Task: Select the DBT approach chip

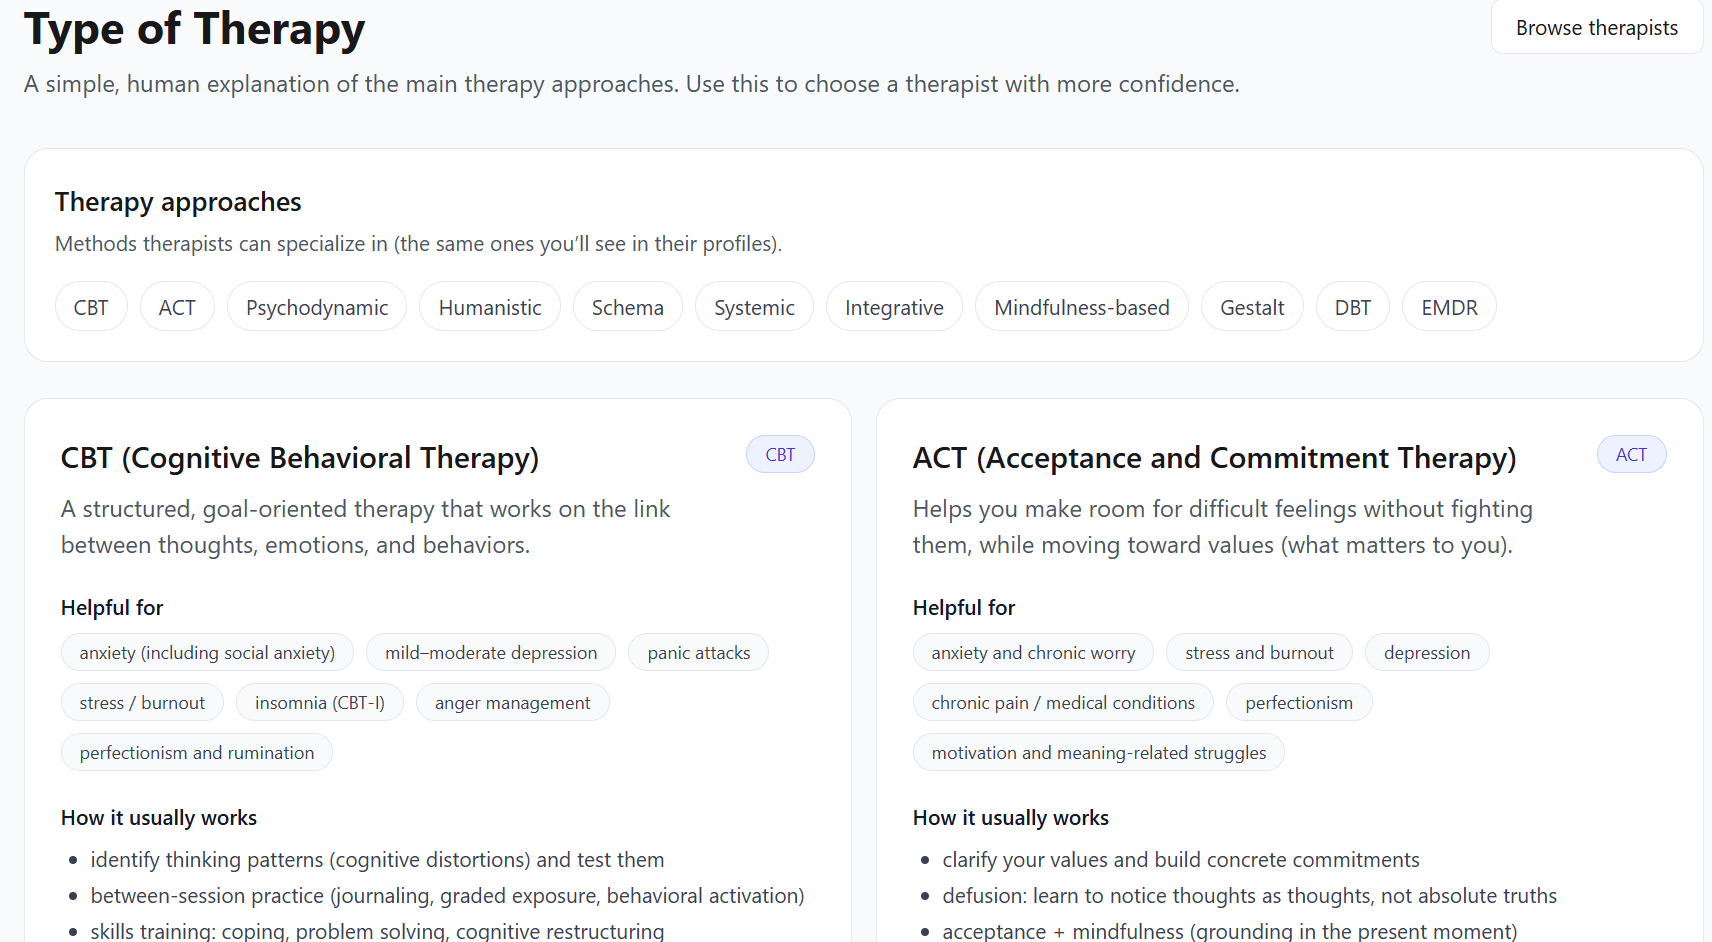Action: 1352,307
